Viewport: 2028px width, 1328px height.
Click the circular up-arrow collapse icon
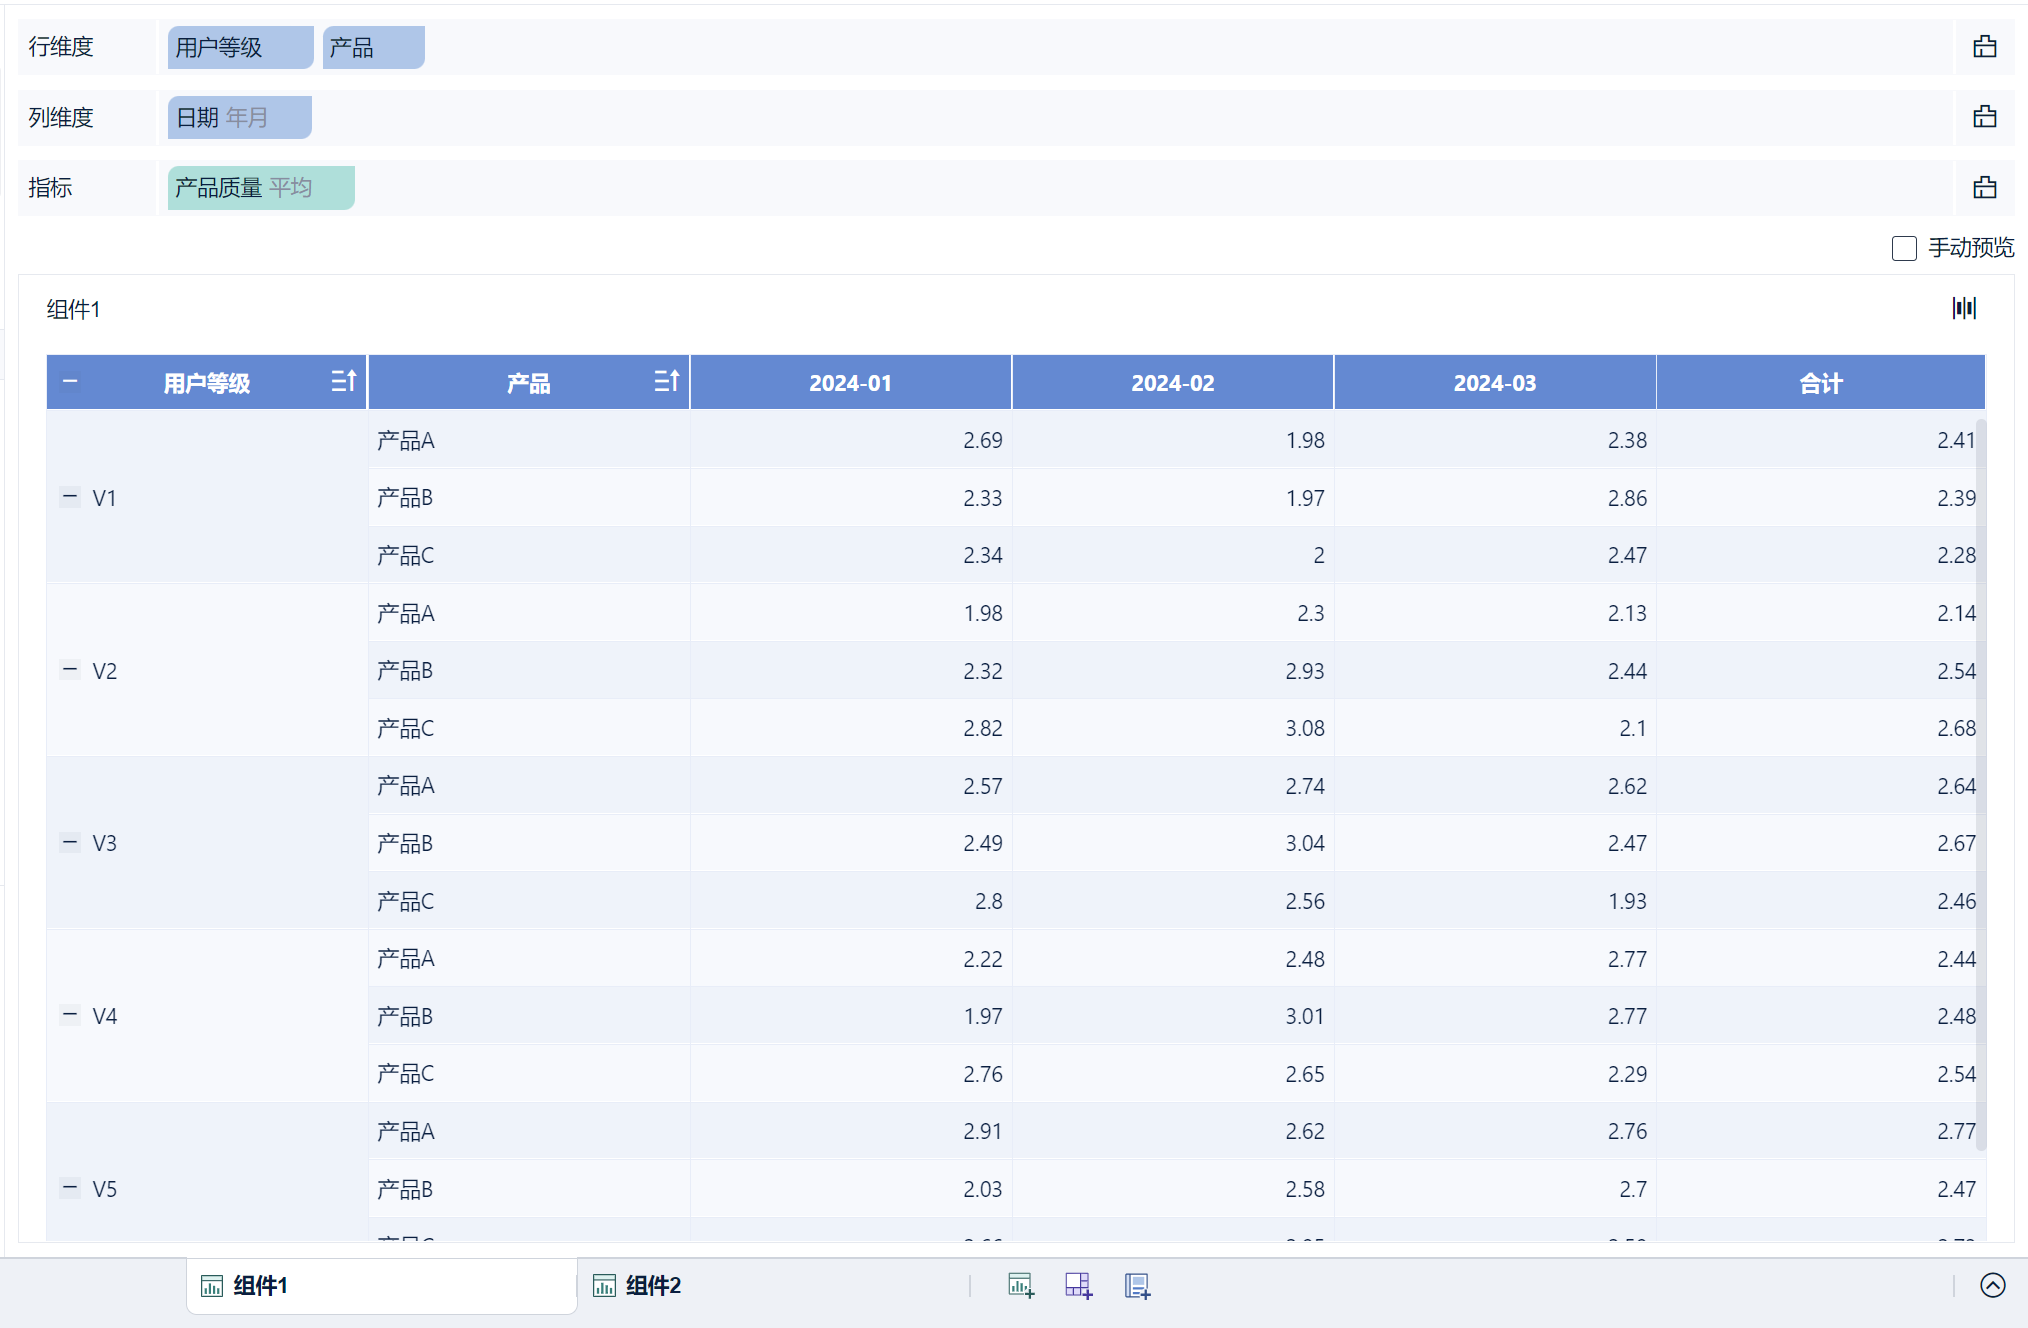1992,1285
